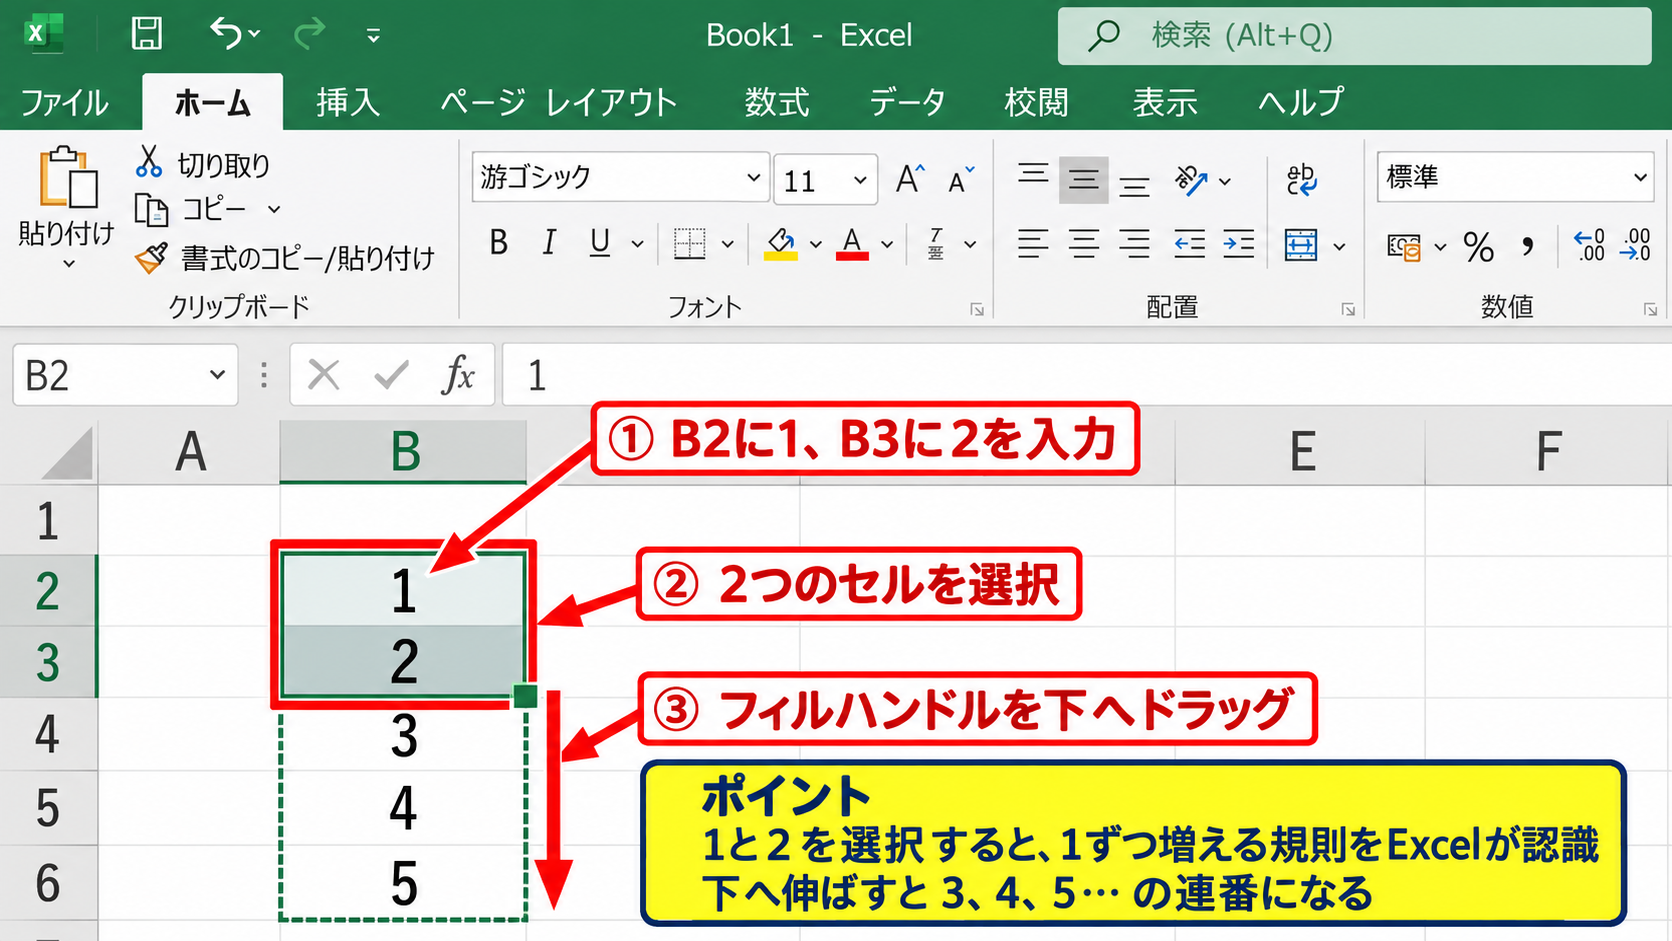Screen dimensions: 1672x941
Task: Click the Excel application logo icon
Action: point(42,34)
